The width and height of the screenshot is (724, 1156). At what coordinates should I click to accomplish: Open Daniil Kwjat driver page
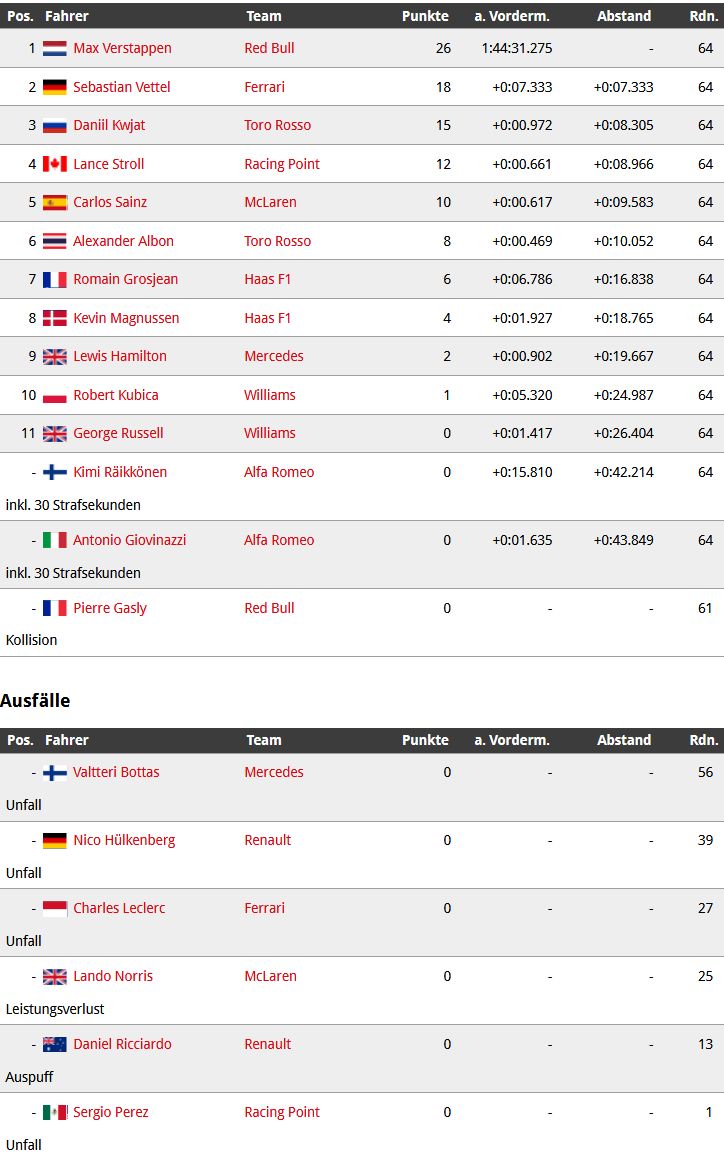click(x=109, y=125)
